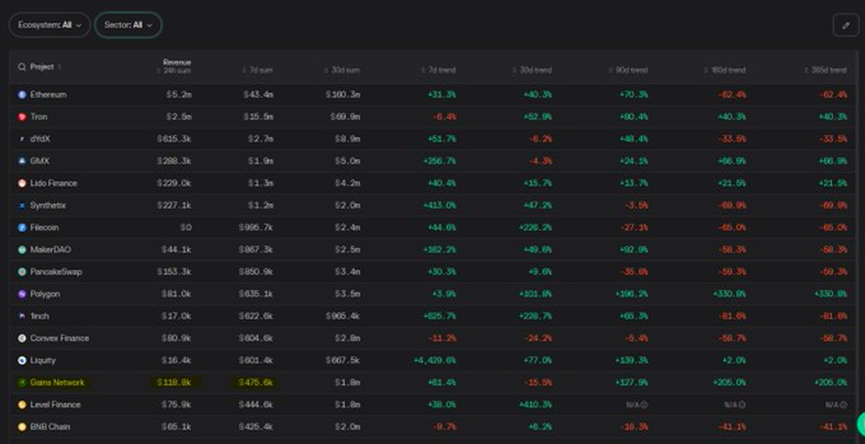Click the green chat bubble at edge
The image size is (865, 444).
pos(861,424)
